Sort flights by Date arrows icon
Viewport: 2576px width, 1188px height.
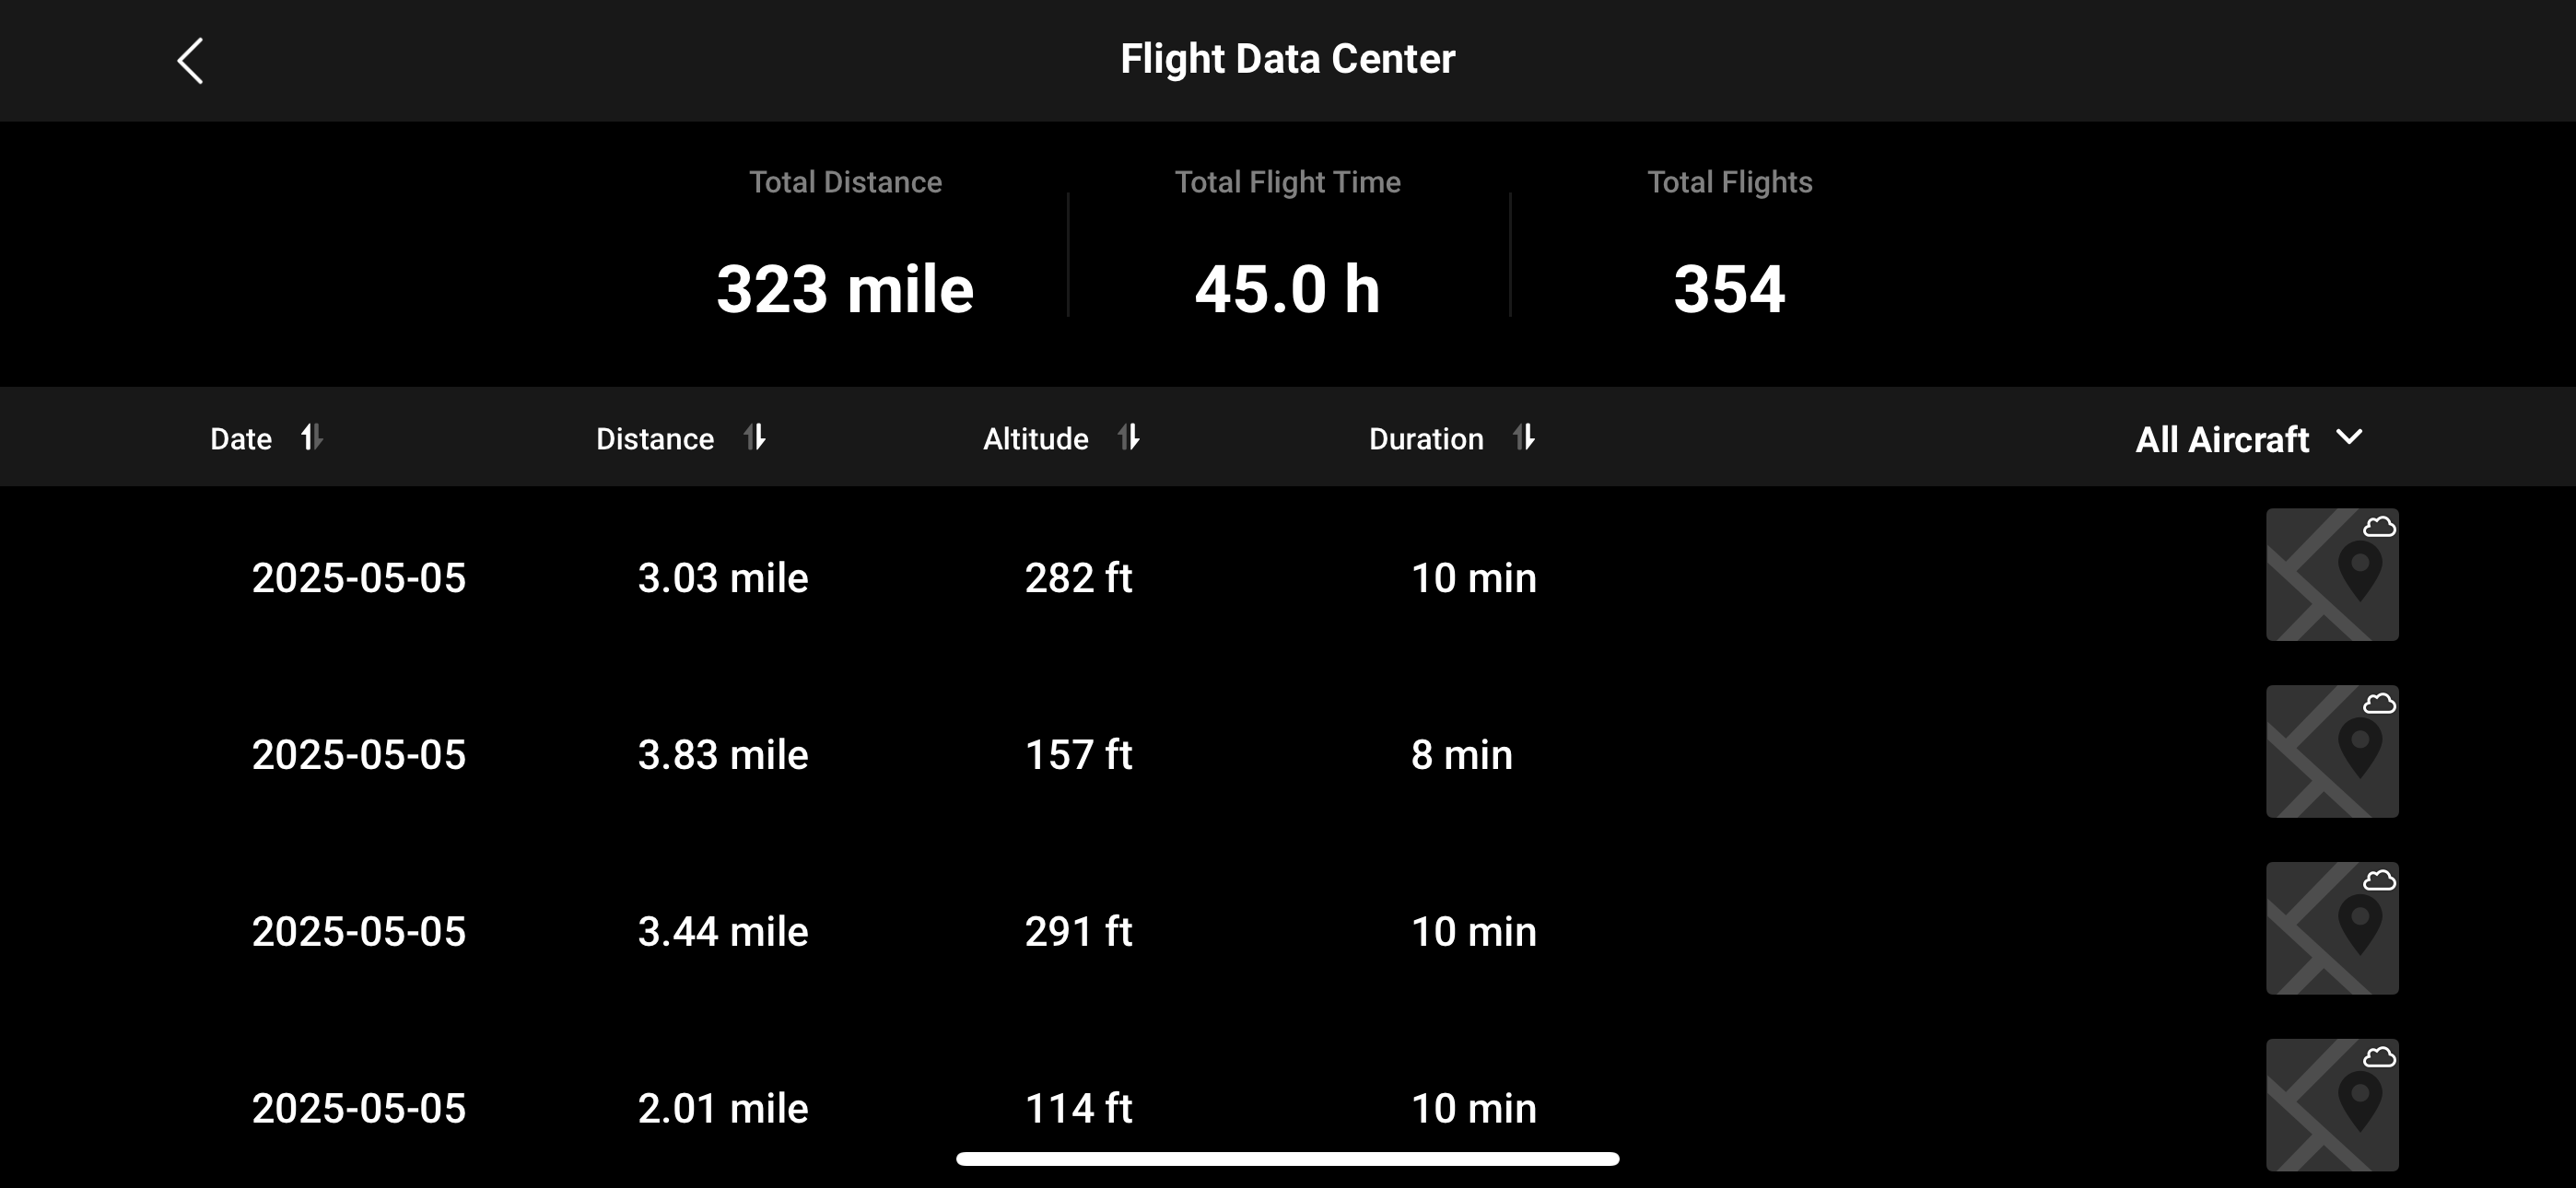click(312, 437)
